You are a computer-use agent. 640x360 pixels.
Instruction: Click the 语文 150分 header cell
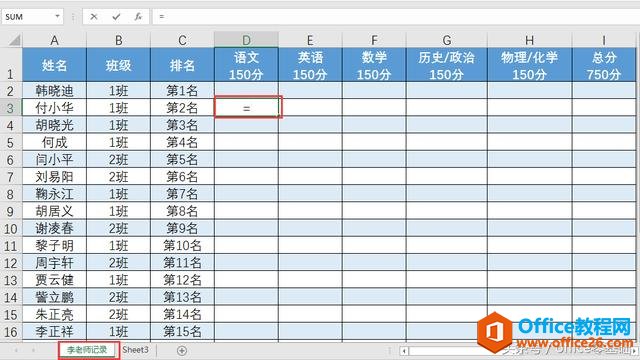[x=246, y=65]
